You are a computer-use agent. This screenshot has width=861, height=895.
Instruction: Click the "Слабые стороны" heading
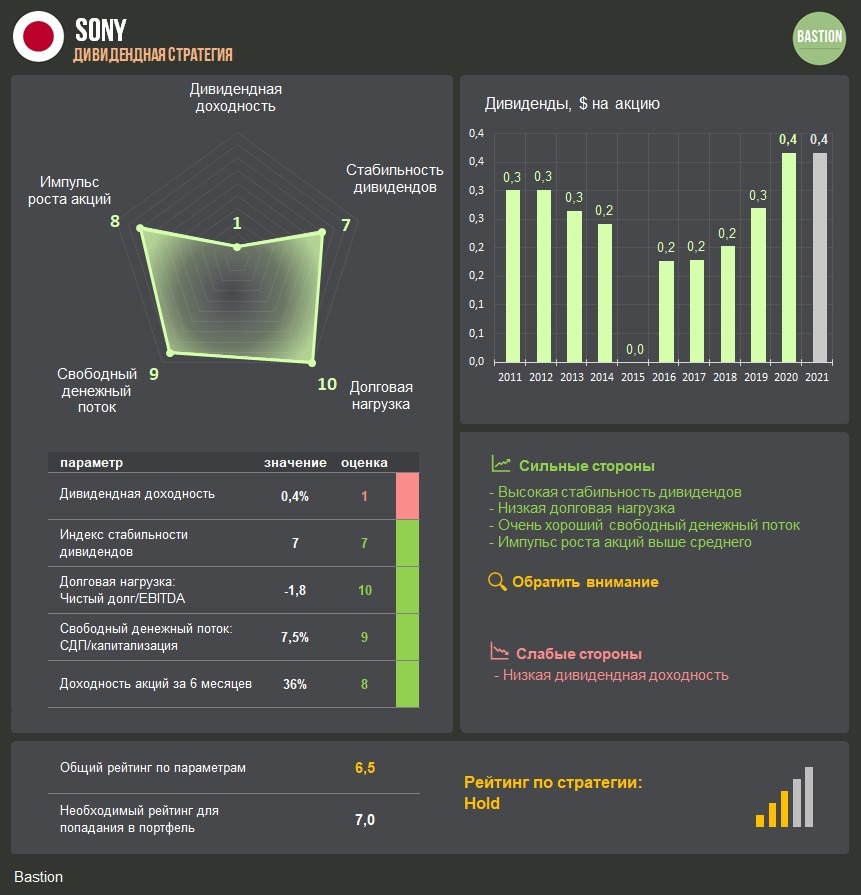point(579,654)
